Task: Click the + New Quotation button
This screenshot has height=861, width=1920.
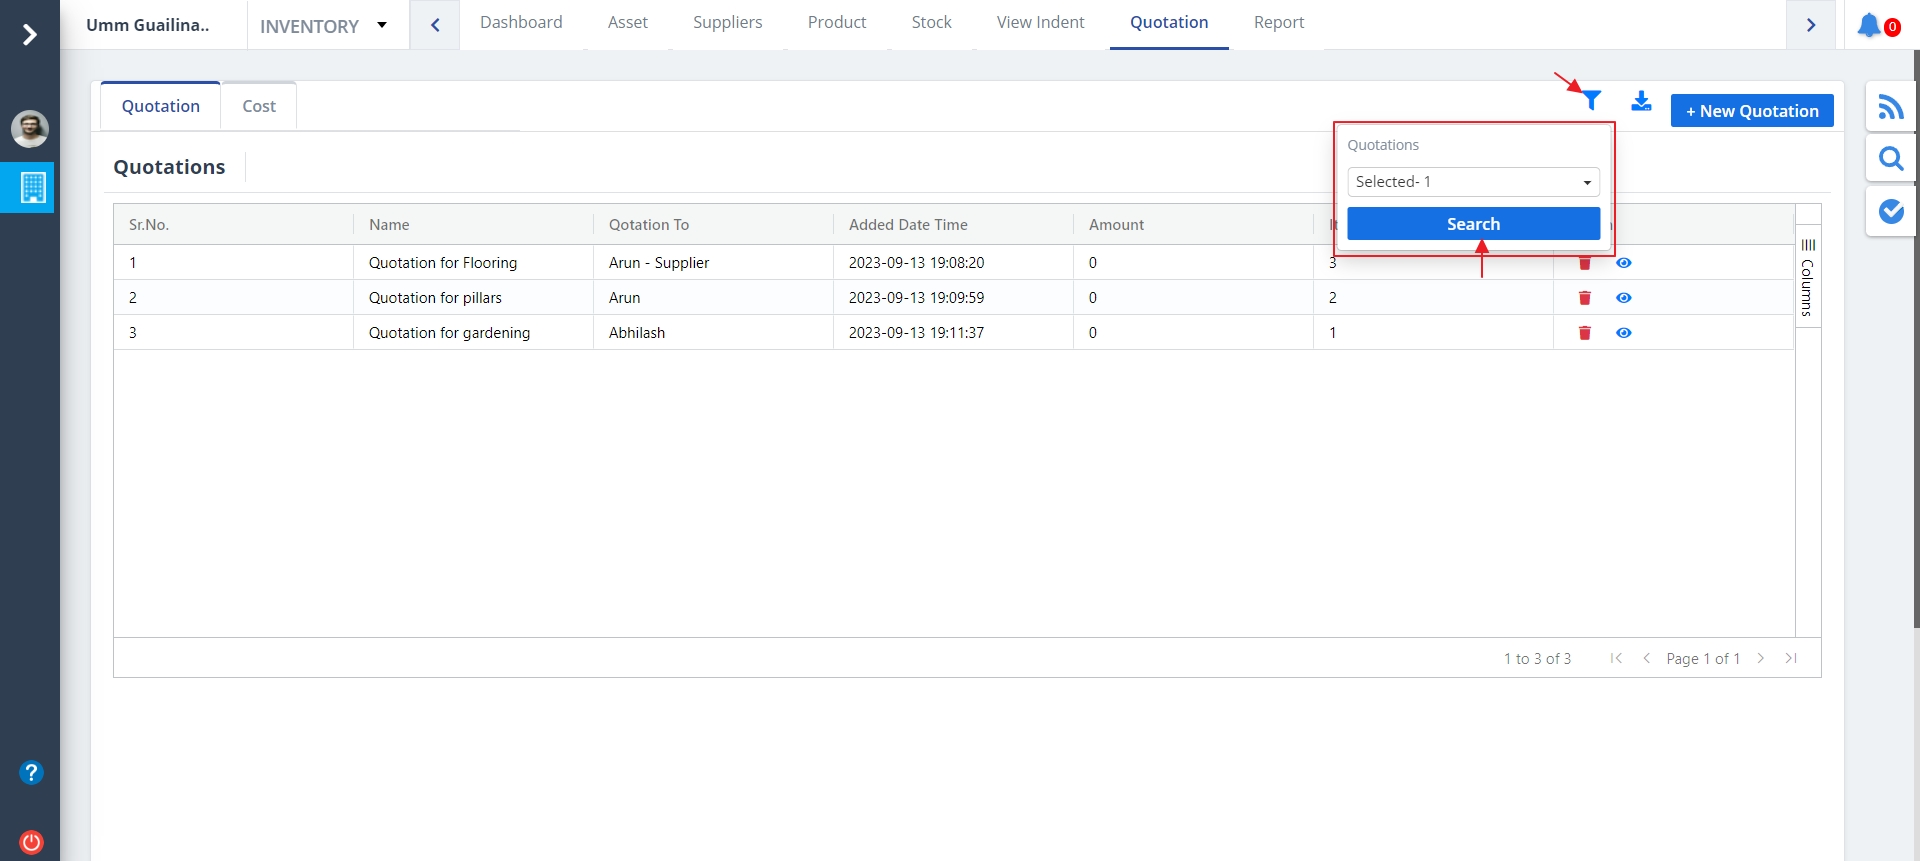Action: [1751, 111]
